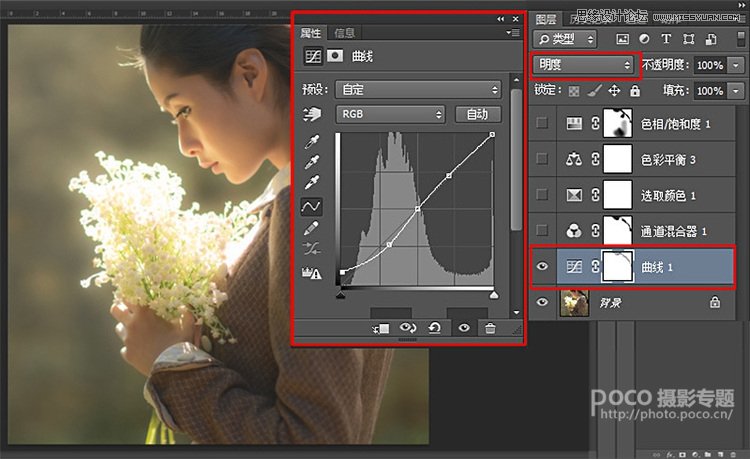Click the 曲线 1 layer mask thumbnail

(618, 266)
